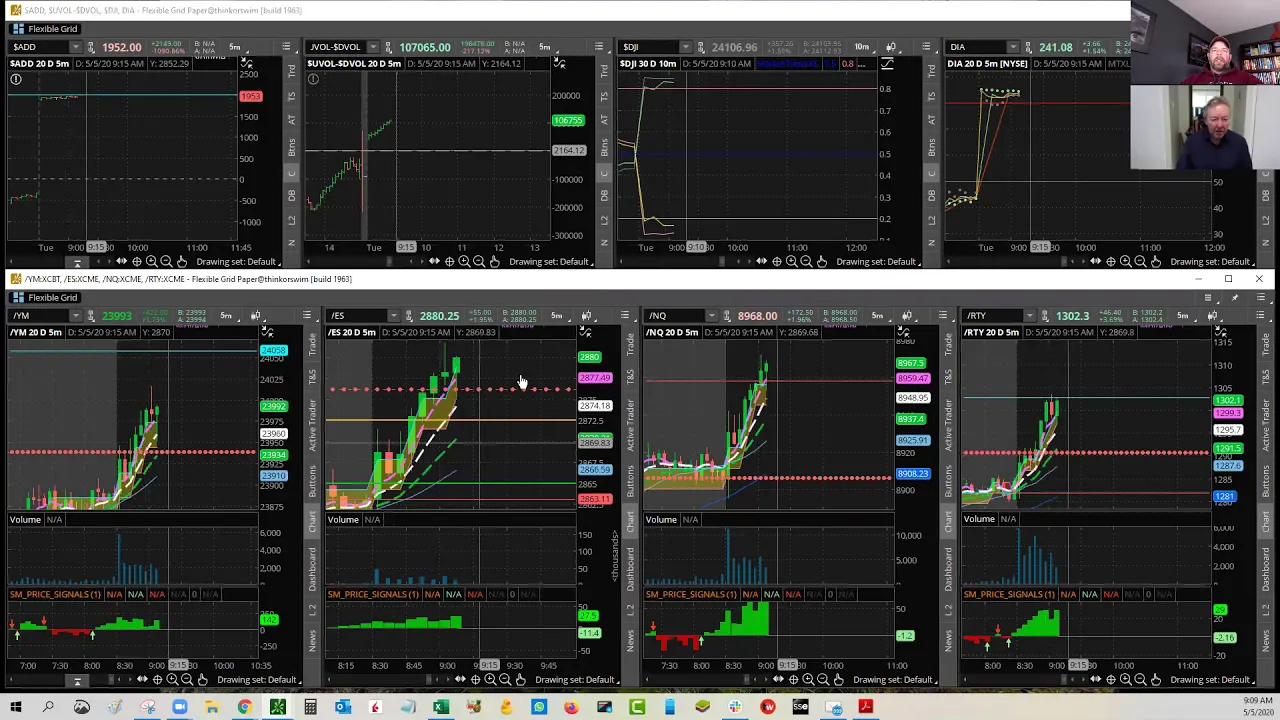Click the magenta 2877.49 price label on /ES
The width and height of the screenshot is (1280, 720).
pos(595,378)
